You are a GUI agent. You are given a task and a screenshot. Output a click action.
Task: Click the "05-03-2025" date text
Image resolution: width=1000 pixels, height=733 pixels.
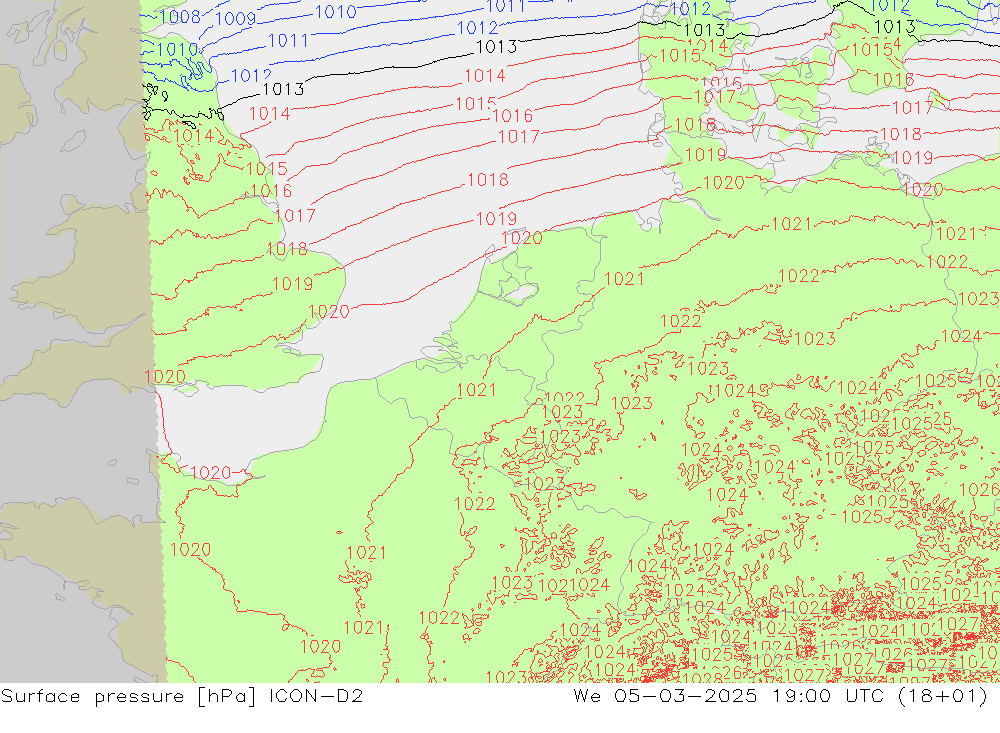pos(686,695)
